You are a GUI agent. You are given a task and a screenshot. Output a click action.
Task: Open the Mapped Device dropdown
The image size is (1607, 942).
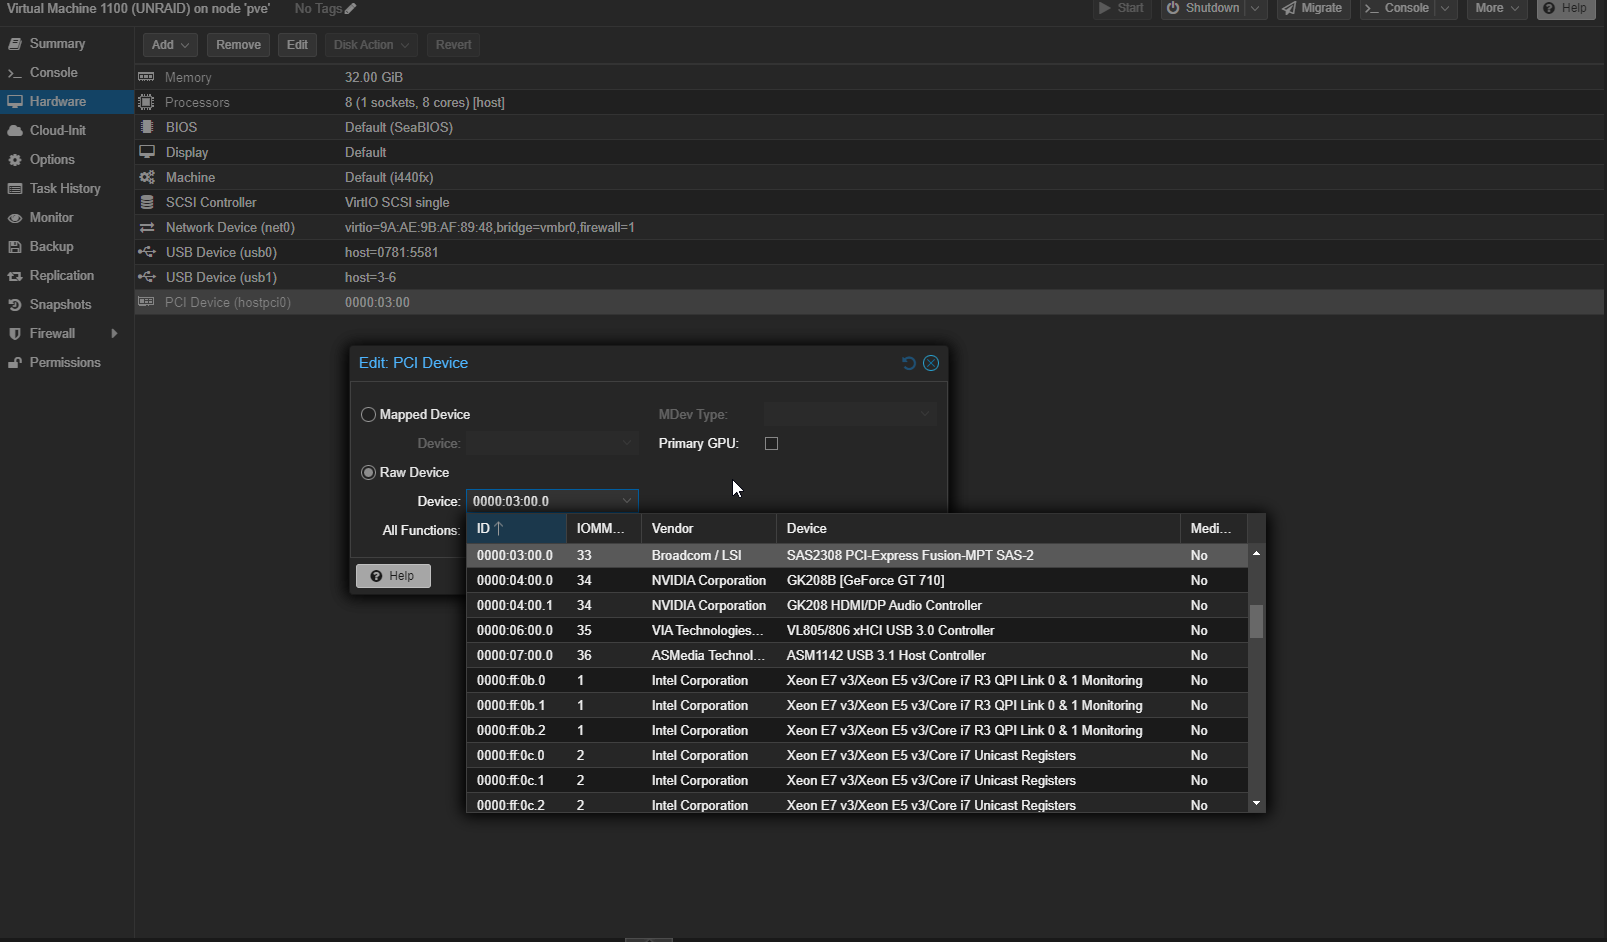(626, 443)
